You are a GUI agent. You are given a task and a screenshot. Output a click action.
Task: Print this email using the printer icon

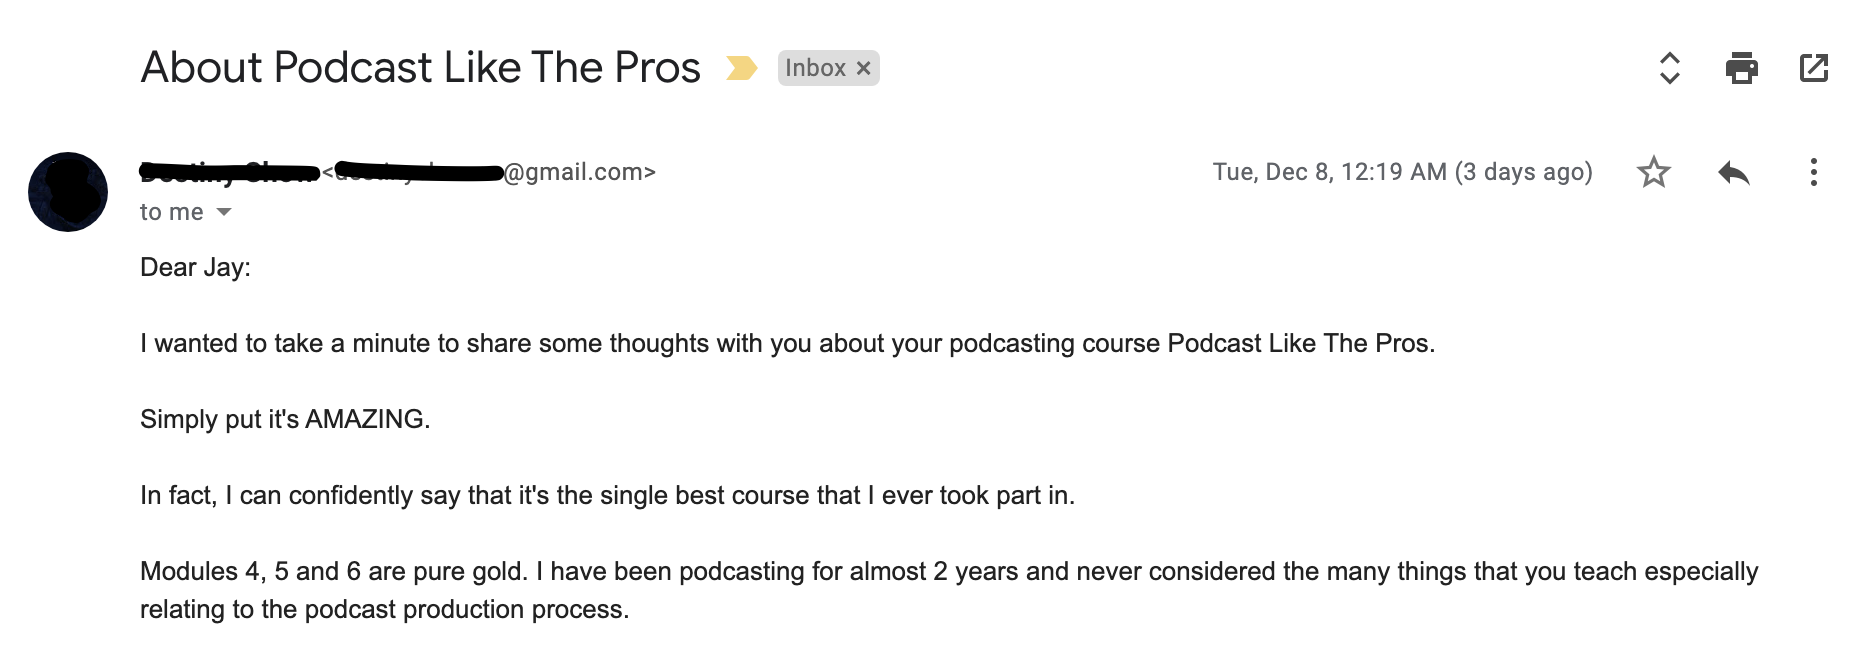[x=1741, y=68]
